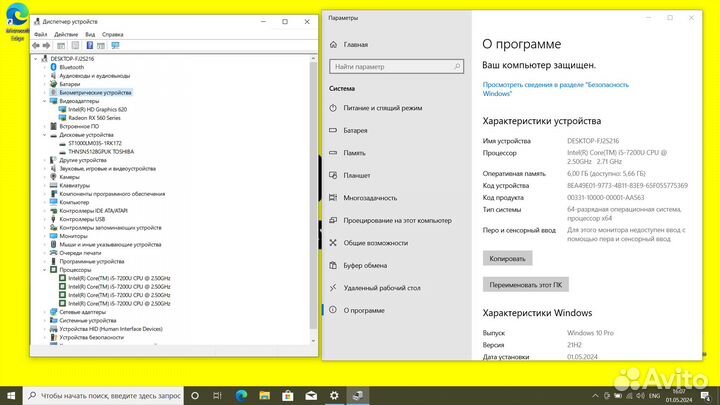Collapse the Дисковые устройства category
This screenshot has width=720, height=405.
(45, 135)
